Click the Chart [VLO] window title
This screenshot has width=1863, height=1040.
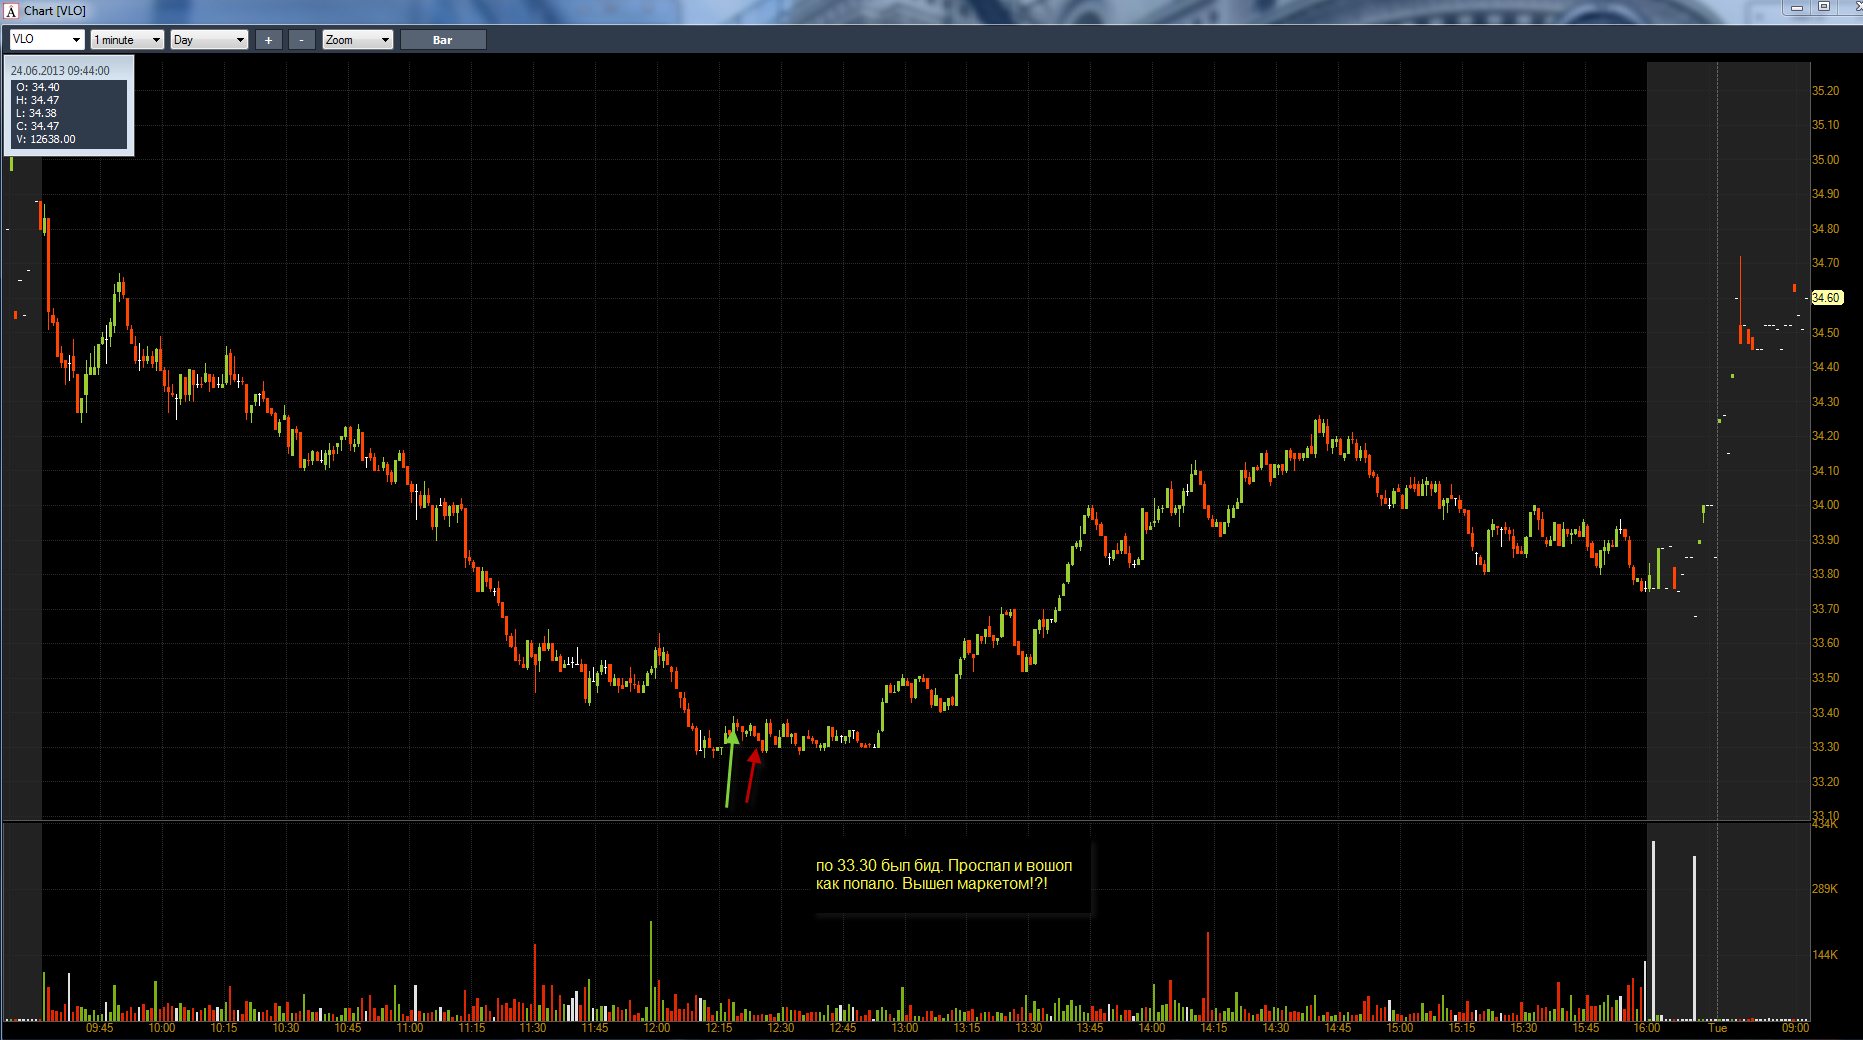tap(55, 11)
